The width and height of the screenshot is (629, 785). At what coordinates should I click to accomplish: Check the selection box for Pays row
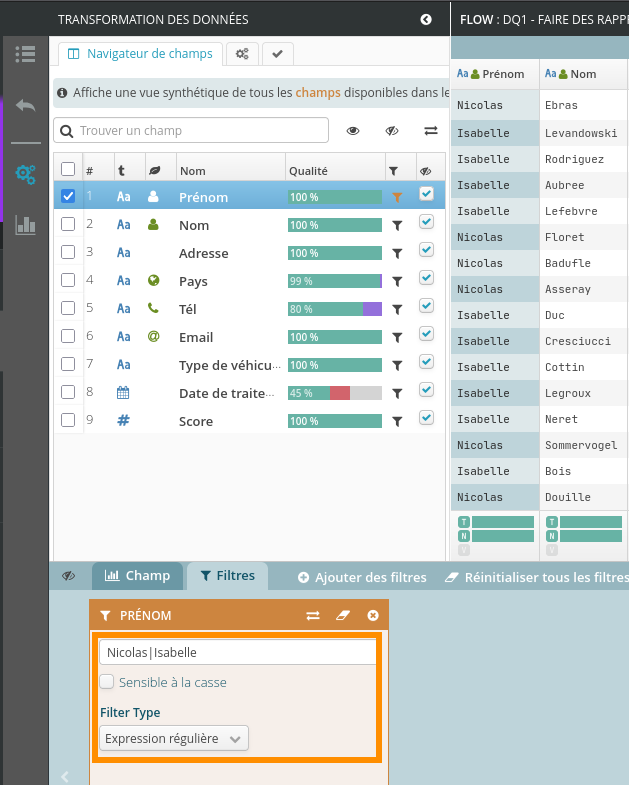(68, 281)
